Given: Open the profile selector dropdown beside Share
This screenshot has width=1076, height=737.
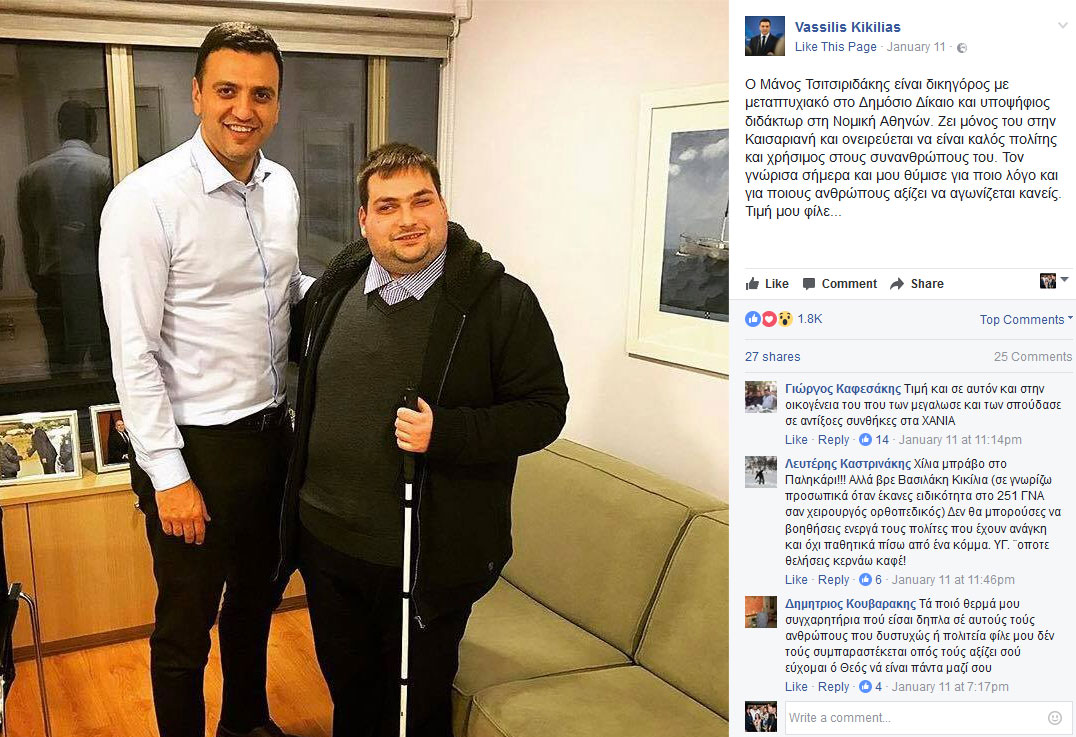Looking at the screenshot, I should click(x=1054, y=281).
